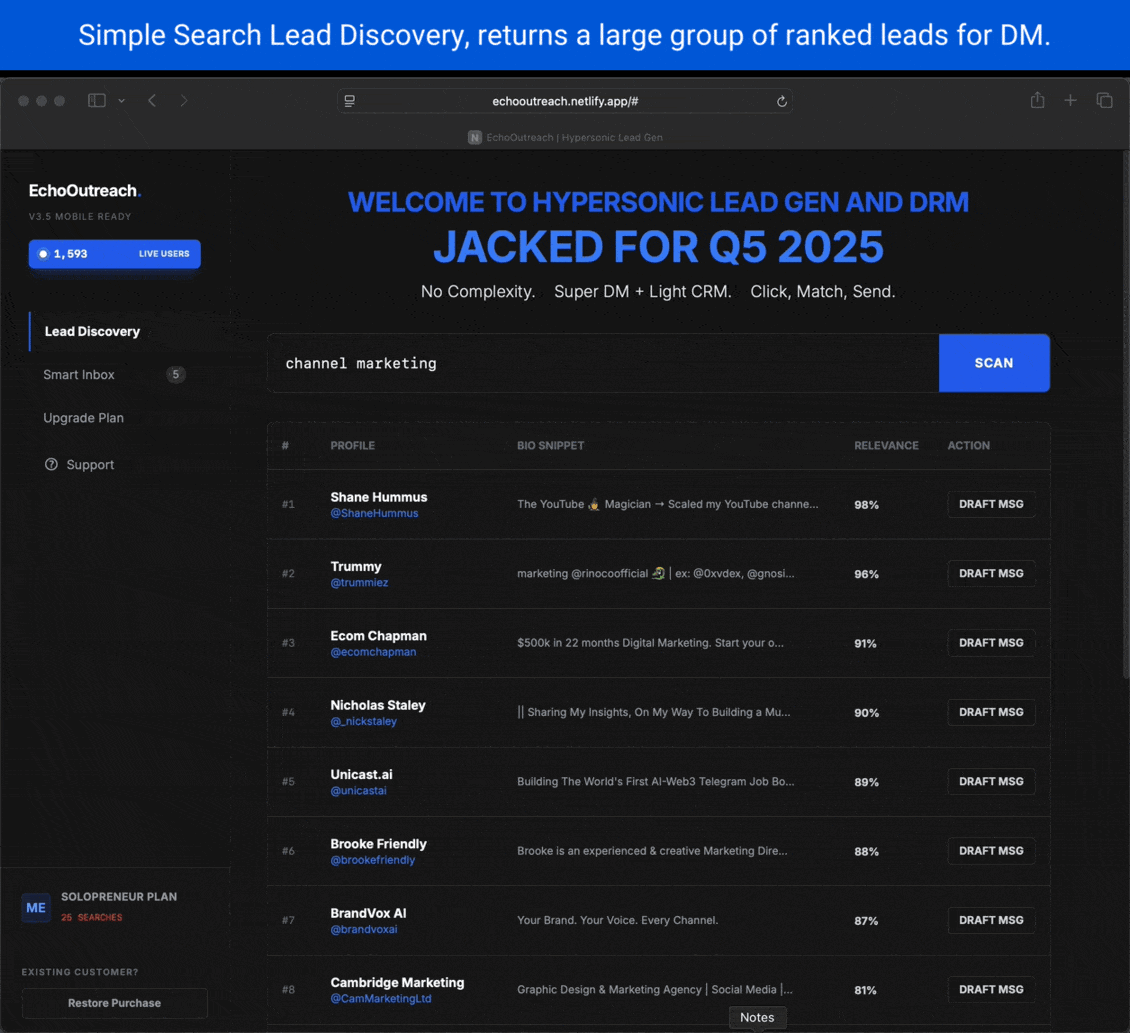Screen dimensions: 1130x1033
Task: Show the tab overview icon
Action: [x=1104, y=101]
